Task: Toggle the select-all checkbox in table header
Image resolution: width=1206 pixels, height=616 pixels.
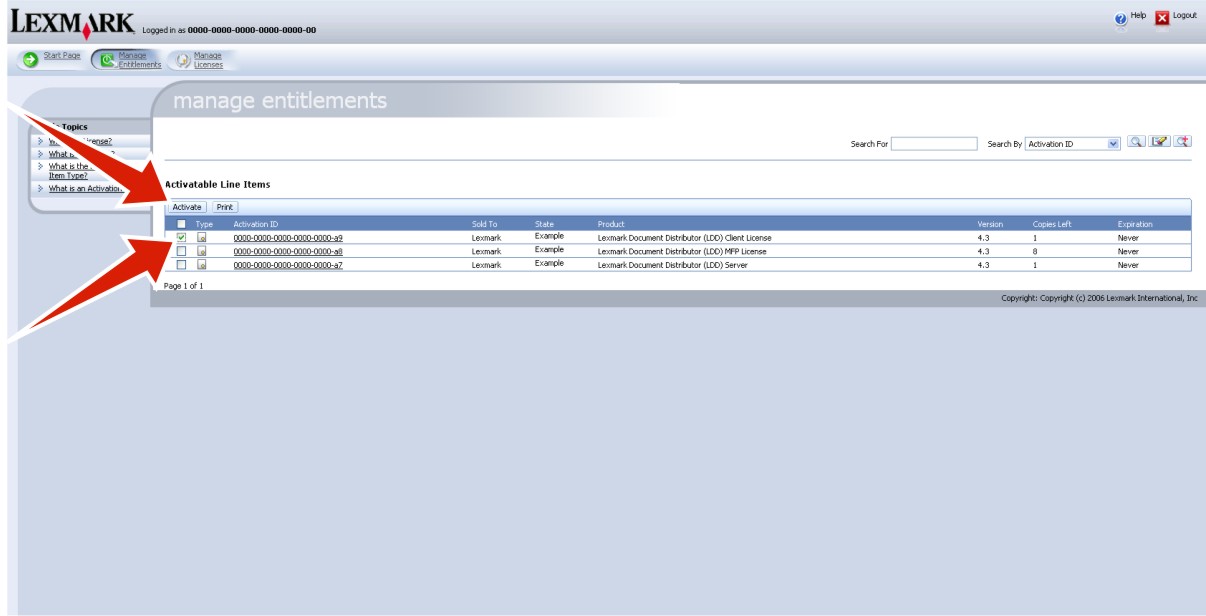Action: [x=181, y=224]
